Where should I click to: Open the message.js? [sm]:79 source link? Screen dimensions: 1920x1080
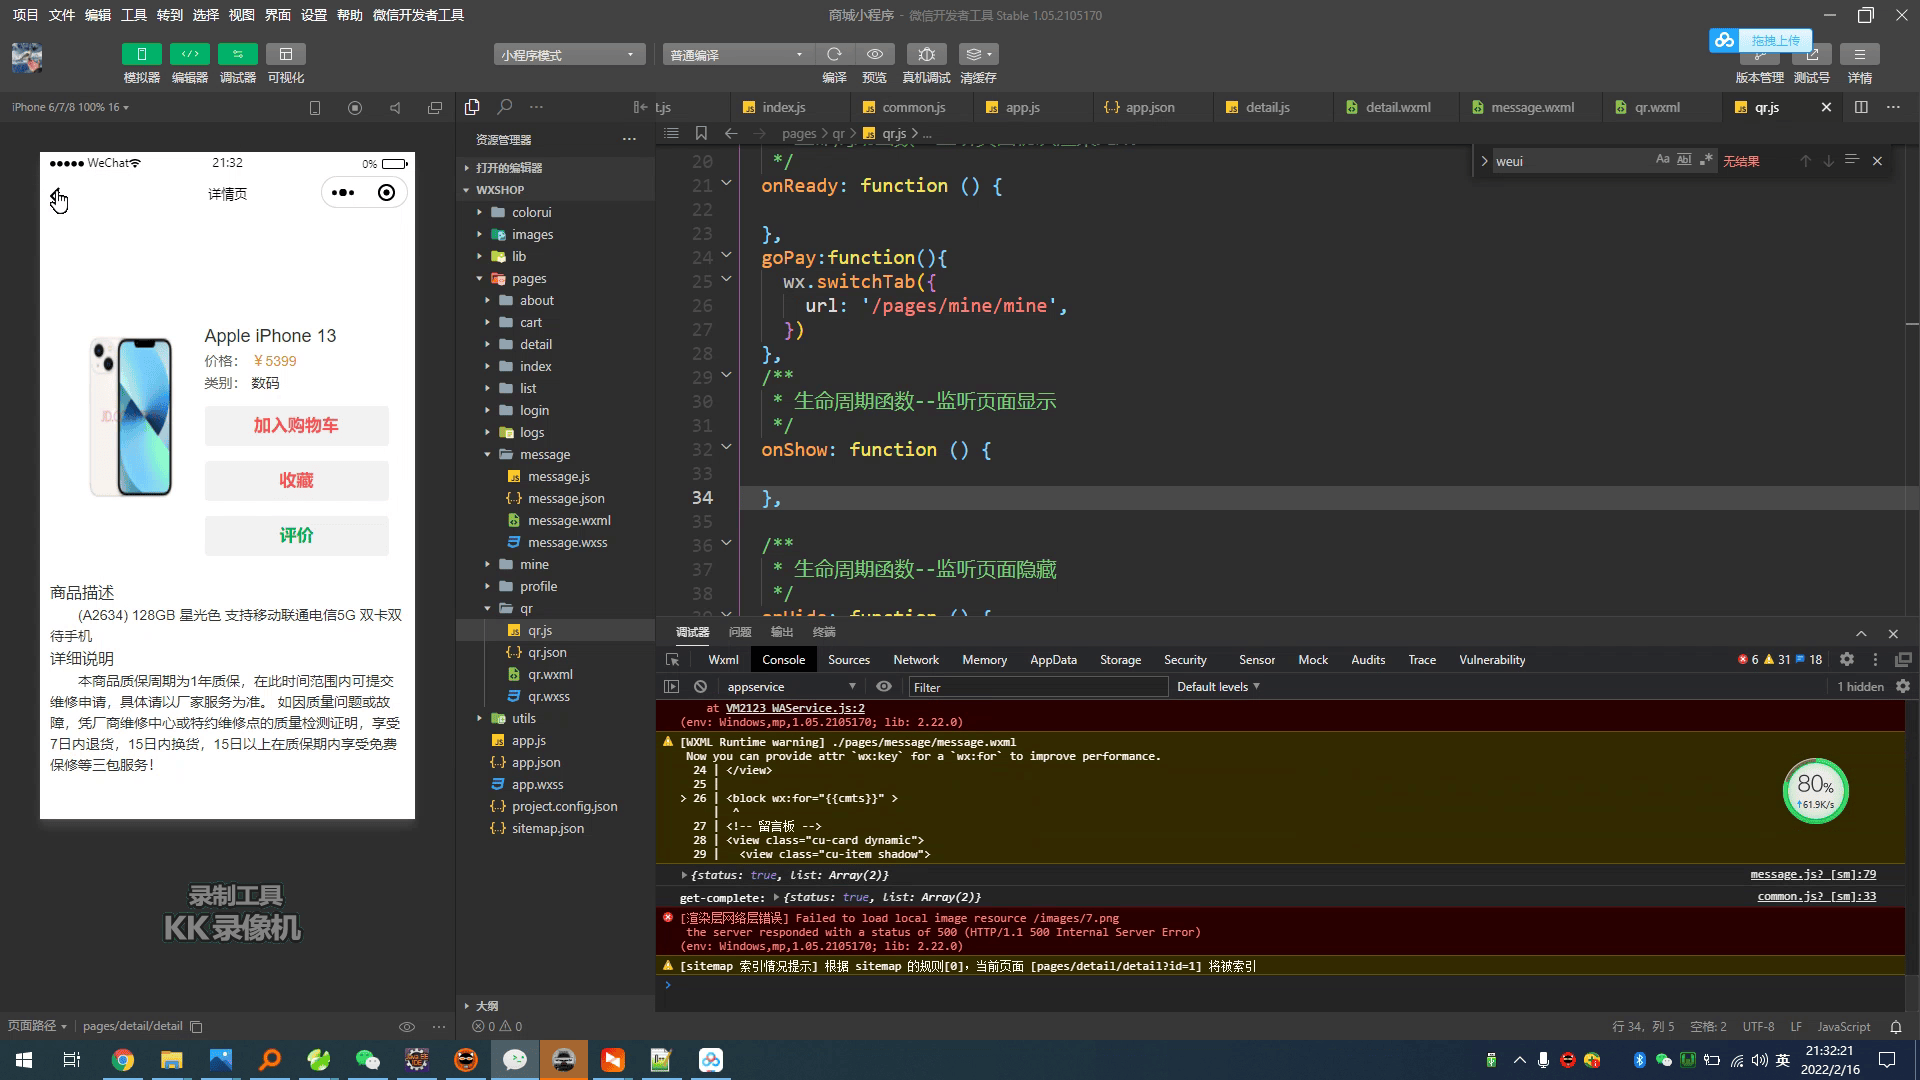[x=1813, y=875]
